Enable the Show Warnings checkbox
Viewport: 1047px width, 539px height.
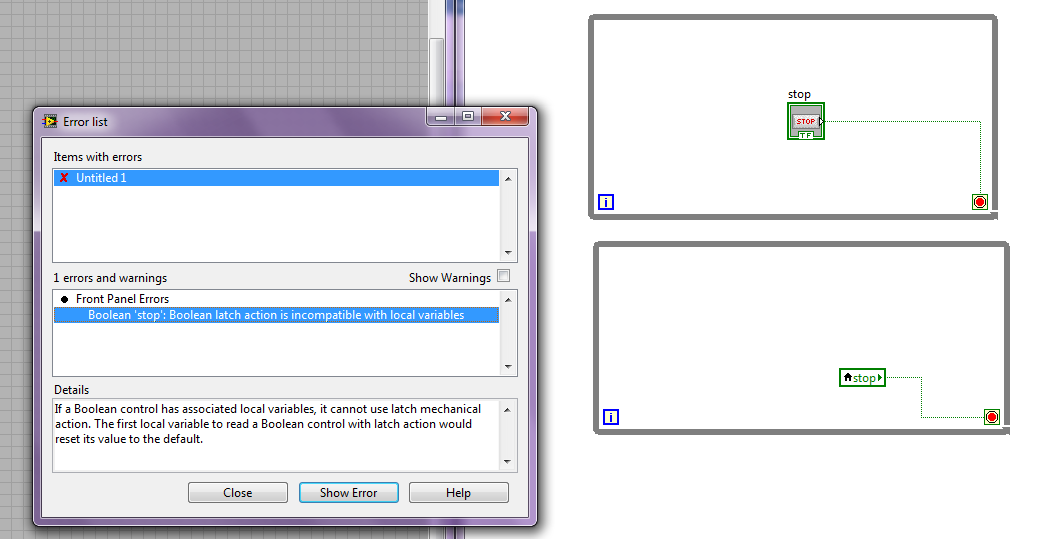point(503,276)
